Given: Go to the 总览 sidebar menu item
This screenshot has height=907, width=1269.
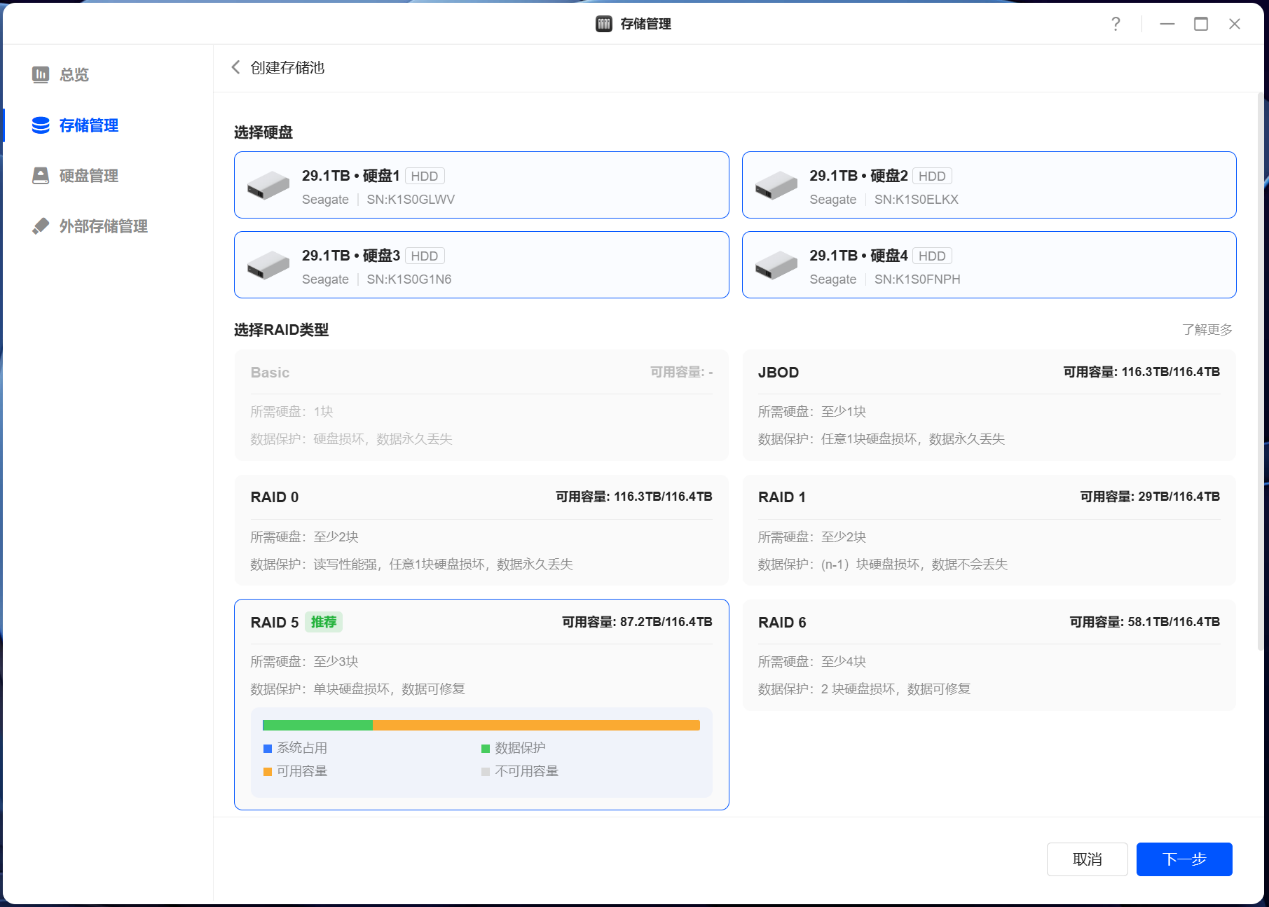Looking at the screenshot, I should pos(74,74).
